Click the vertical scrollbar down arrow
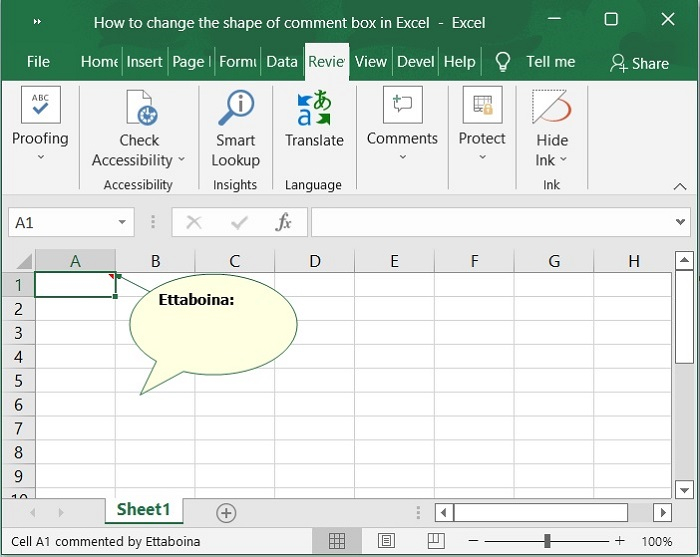The image size is (700, 557). point(684,490)
